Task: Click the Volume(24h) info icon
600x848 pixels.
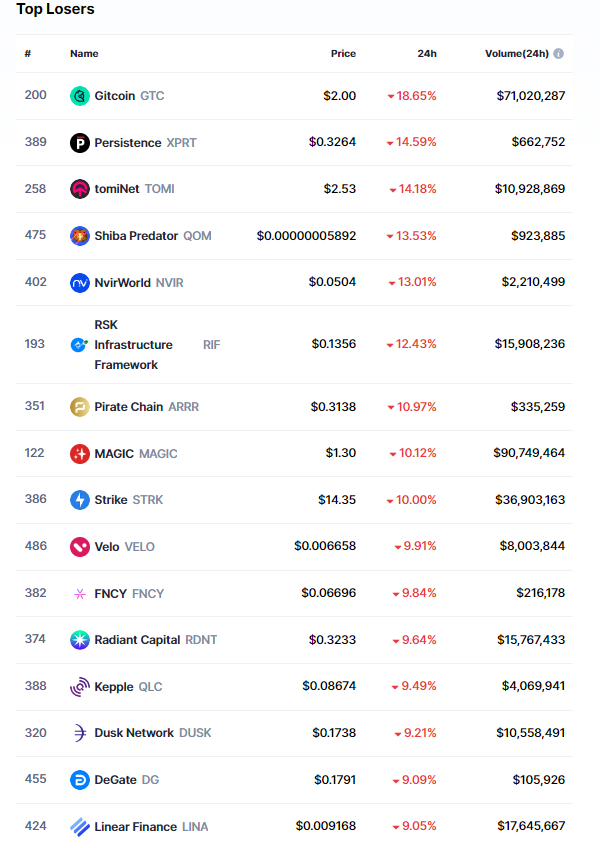Action: tap(558, 54)
